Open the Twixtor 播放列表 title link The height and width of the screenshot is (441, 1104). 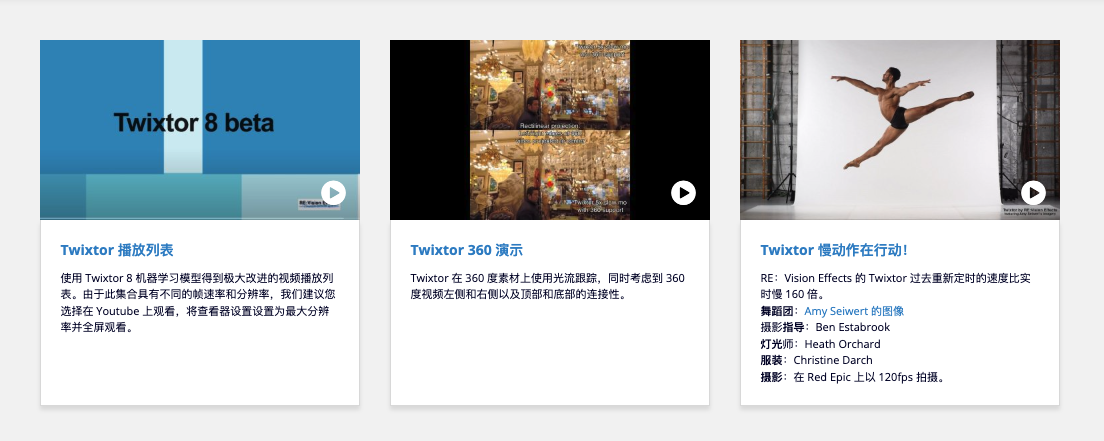click(x=117, y=250)
